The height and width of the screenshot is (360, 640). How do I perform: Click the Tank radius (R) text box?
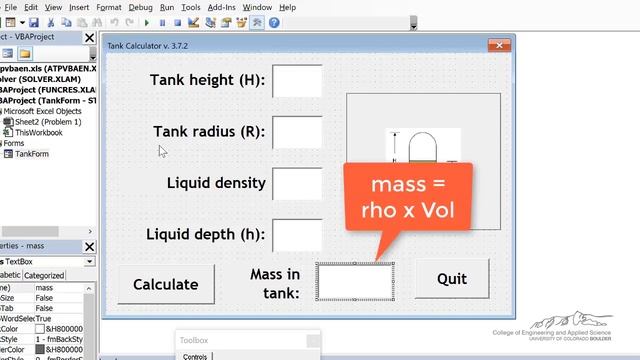coord(297,132)
